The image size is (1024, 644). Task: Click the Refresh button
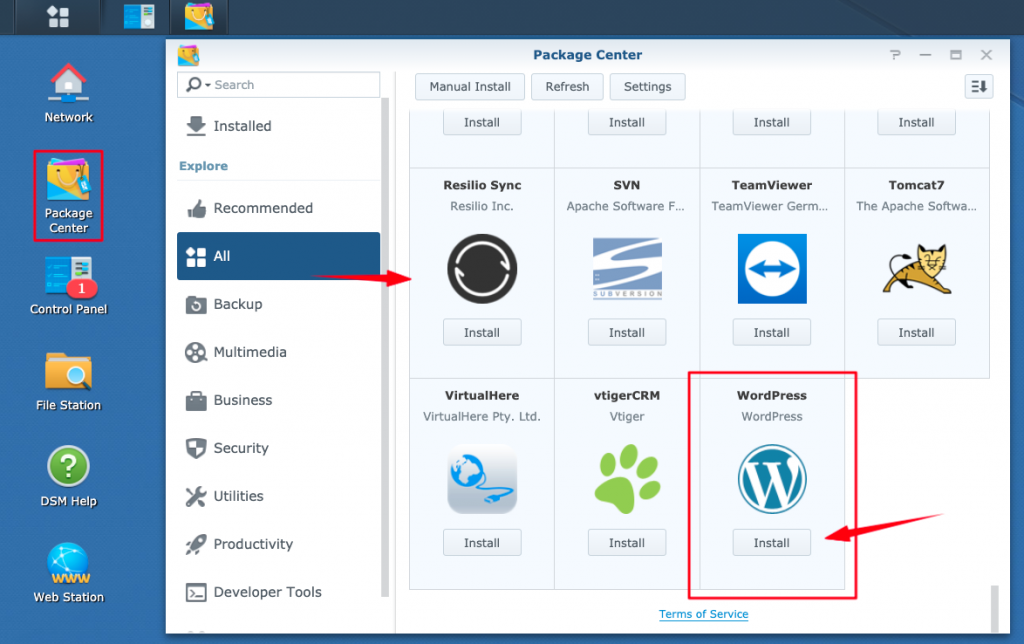[568, 87]
